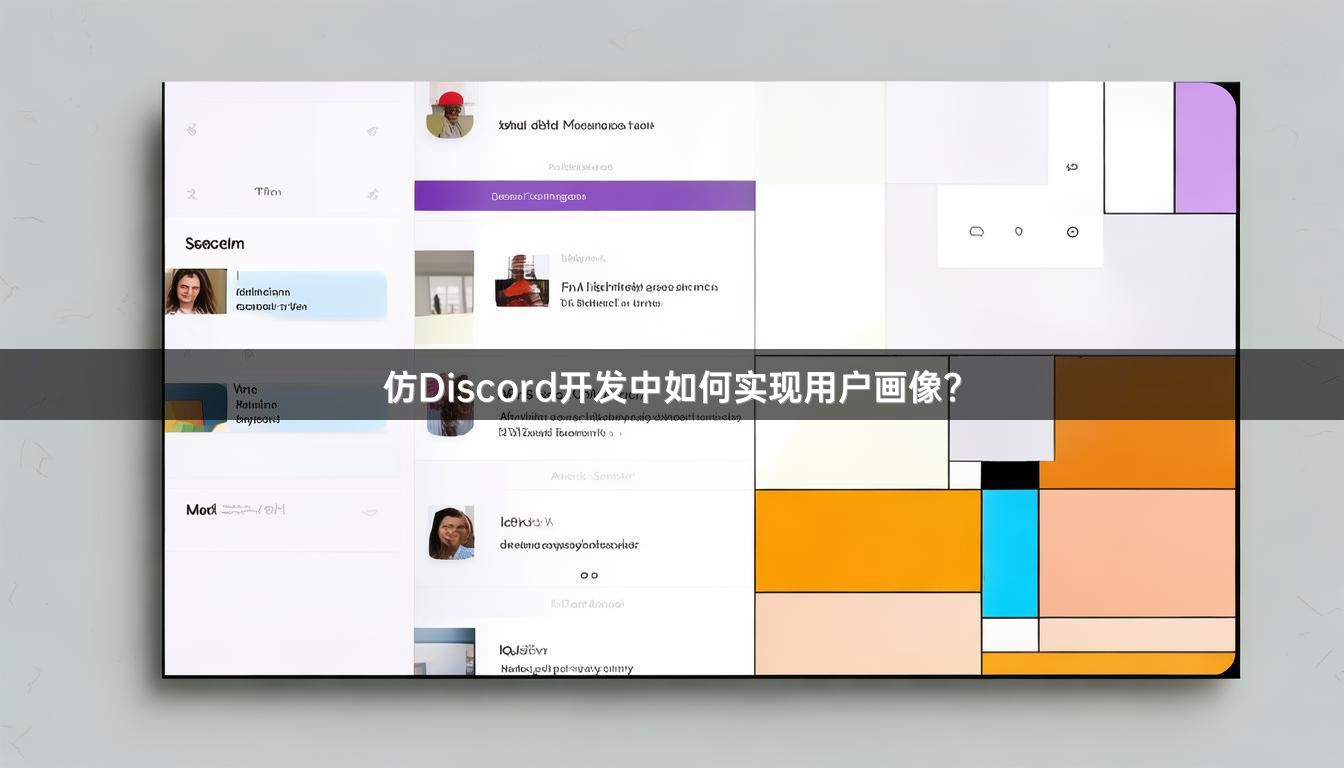Pick the dark brown color block
Image resolution: width=1344 pixels, height=768 pixels.
pyautogui.click(x=1144, y=386)
